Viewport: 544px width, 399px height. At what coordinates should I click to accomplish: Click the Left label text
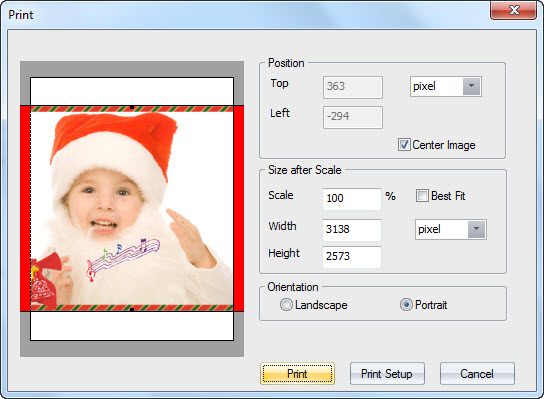[x=280, y=113]
